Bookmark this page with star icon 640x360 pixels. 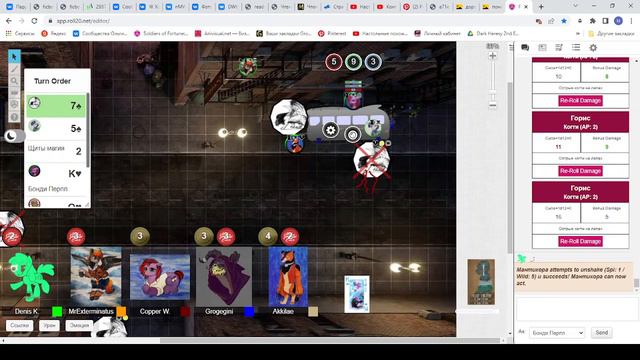click(564, 21)
